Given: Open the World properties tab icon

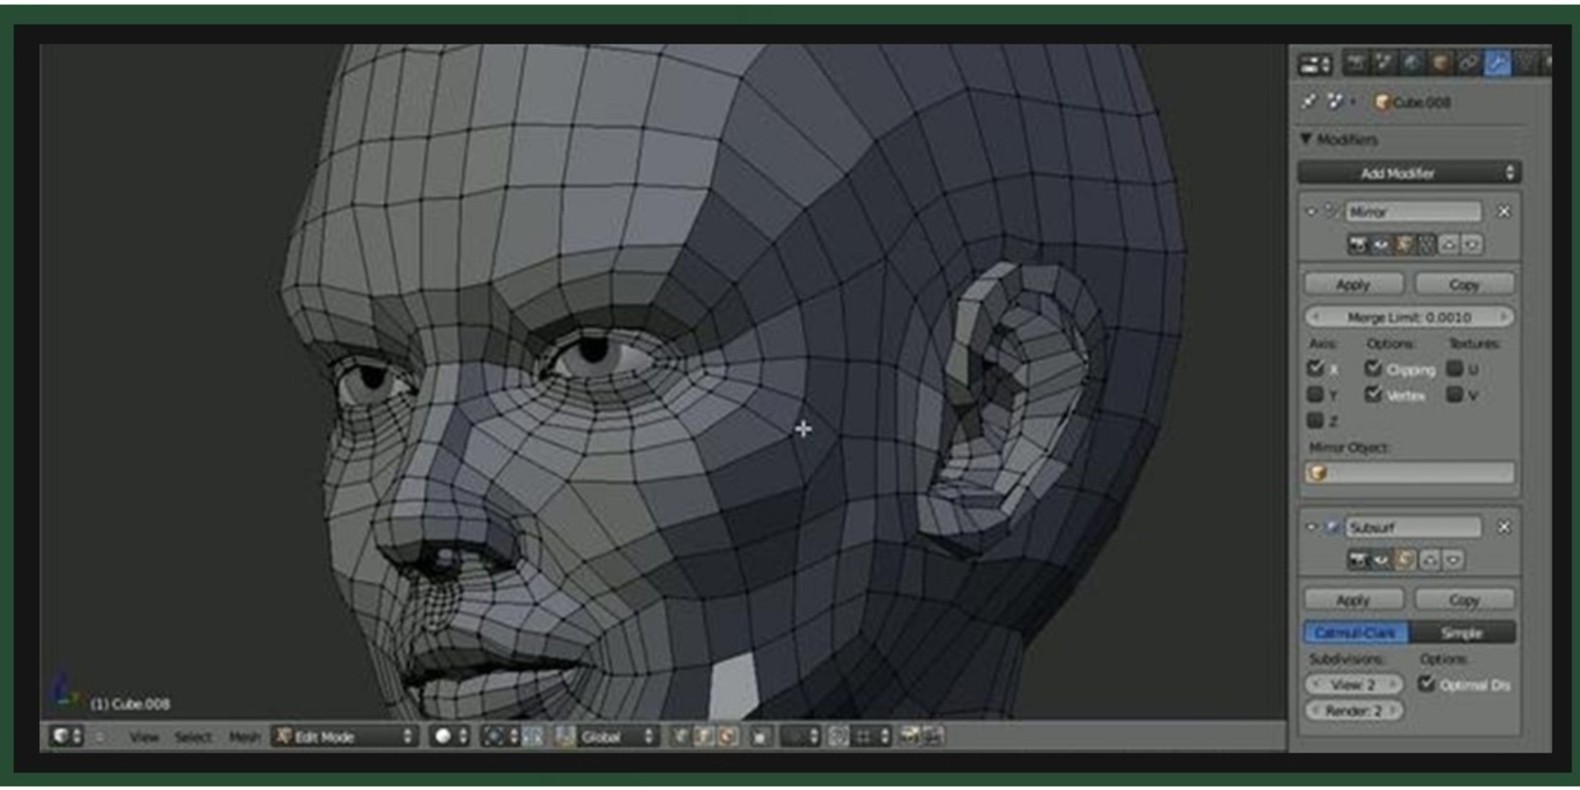Looking at the screenshot, I should (x=1412, y=64).
